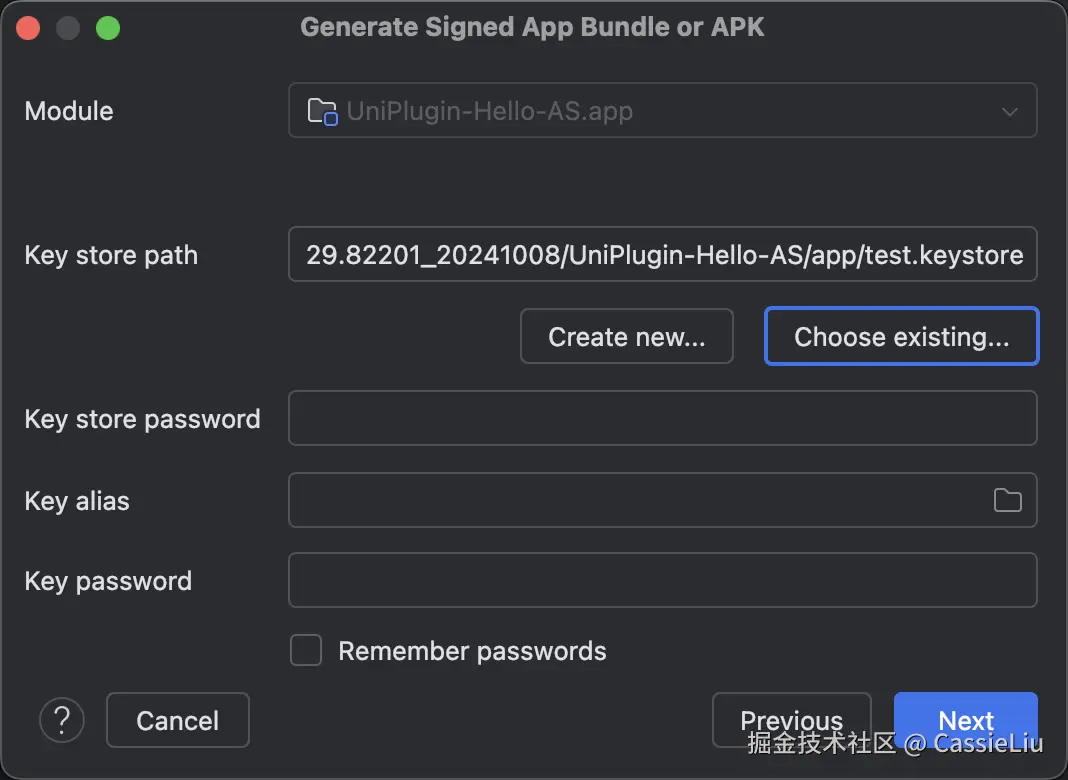Cancel the signing dialog

click(x=177, y=720)
